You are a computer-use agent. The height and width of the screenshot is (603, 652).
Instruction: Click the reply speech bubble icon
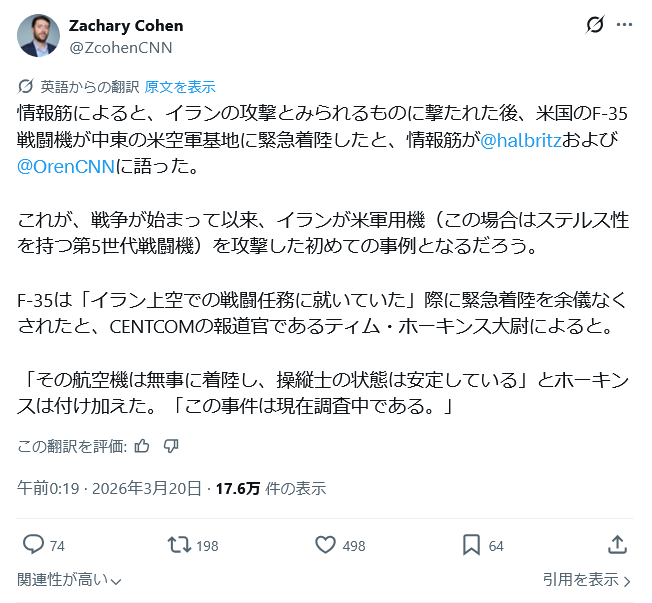tap(33, 544)
